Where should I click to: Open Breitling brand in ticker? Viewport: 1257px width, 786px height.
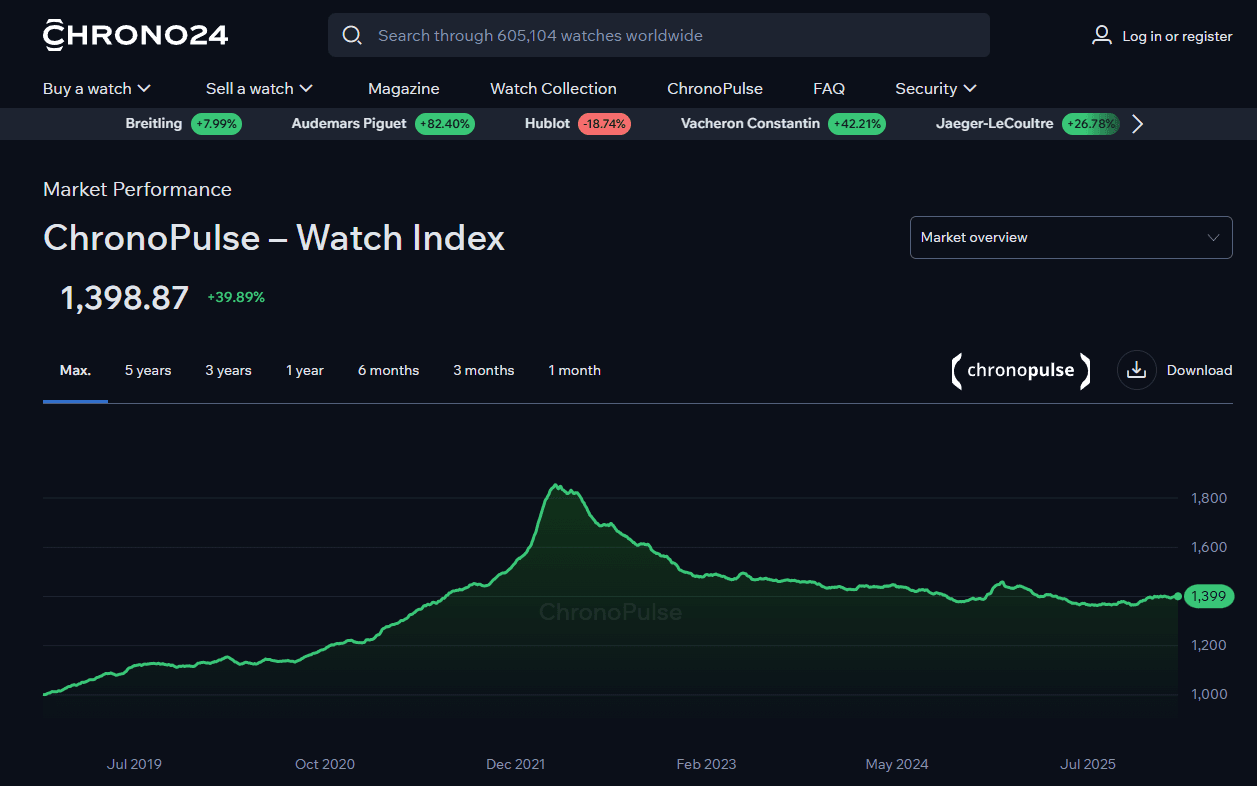tap(154, 124)
